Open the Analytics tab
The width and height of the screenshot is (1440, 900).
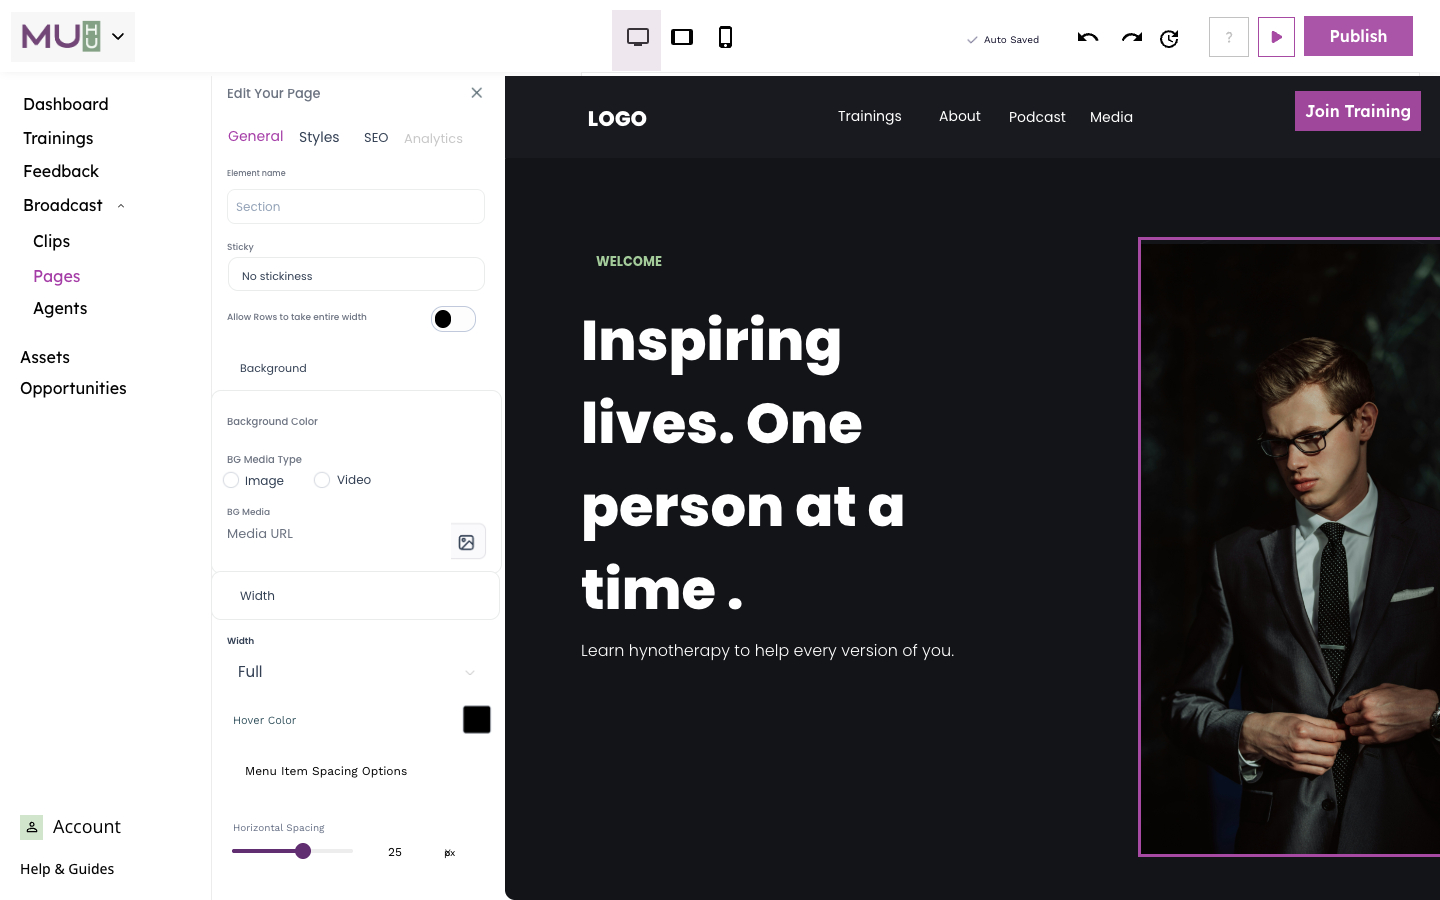(433, 139)
